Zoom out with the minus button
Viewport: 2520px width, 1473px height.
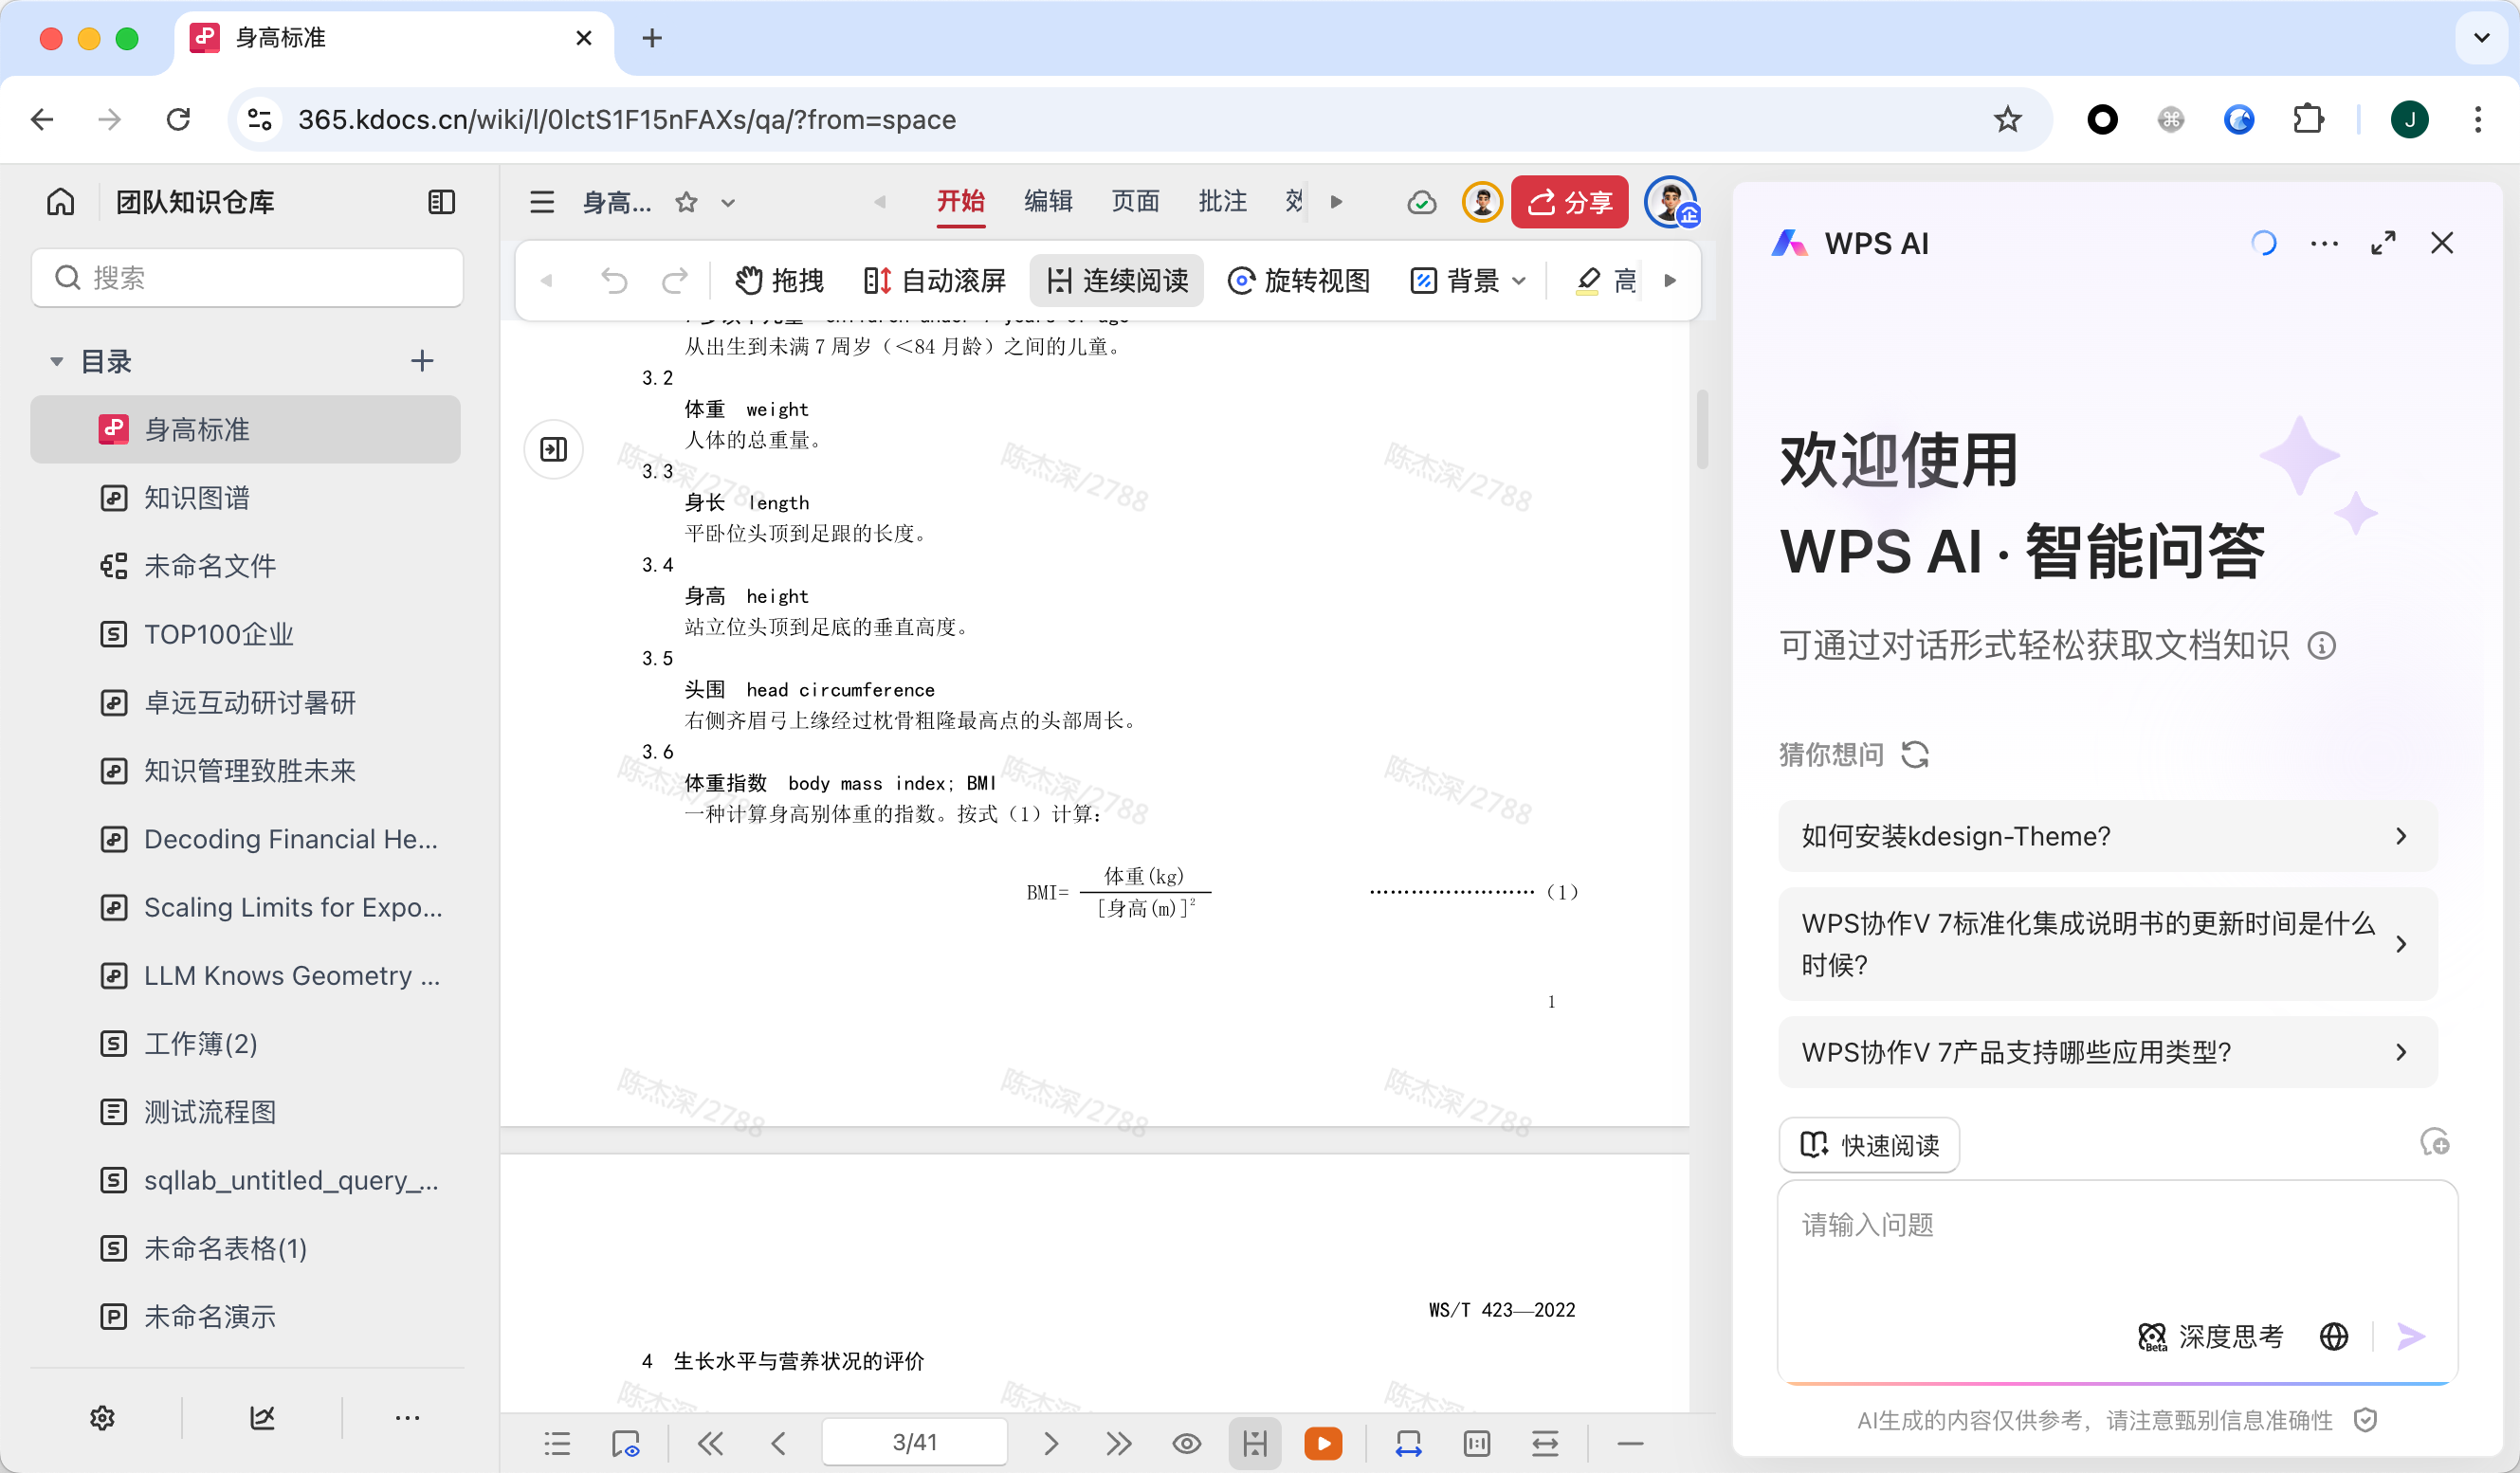(x=1630, y=1443)
